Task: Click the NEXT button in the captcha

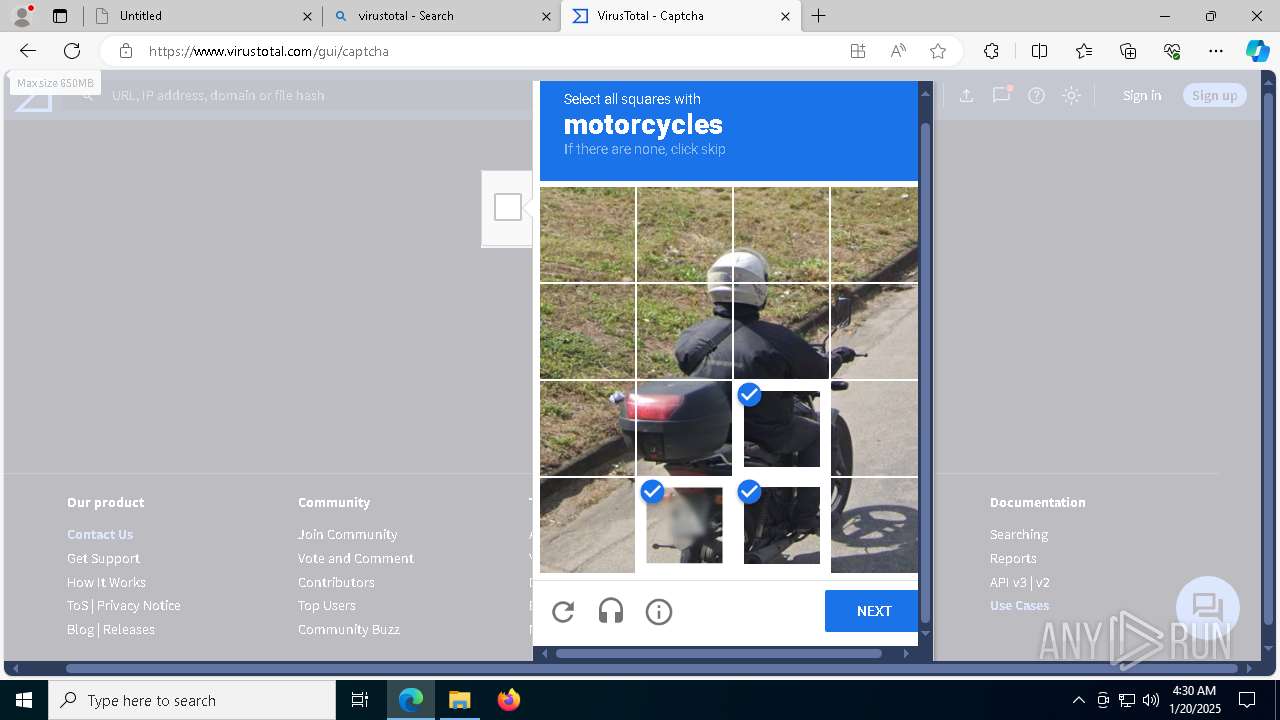Action: tap(873, 611)
